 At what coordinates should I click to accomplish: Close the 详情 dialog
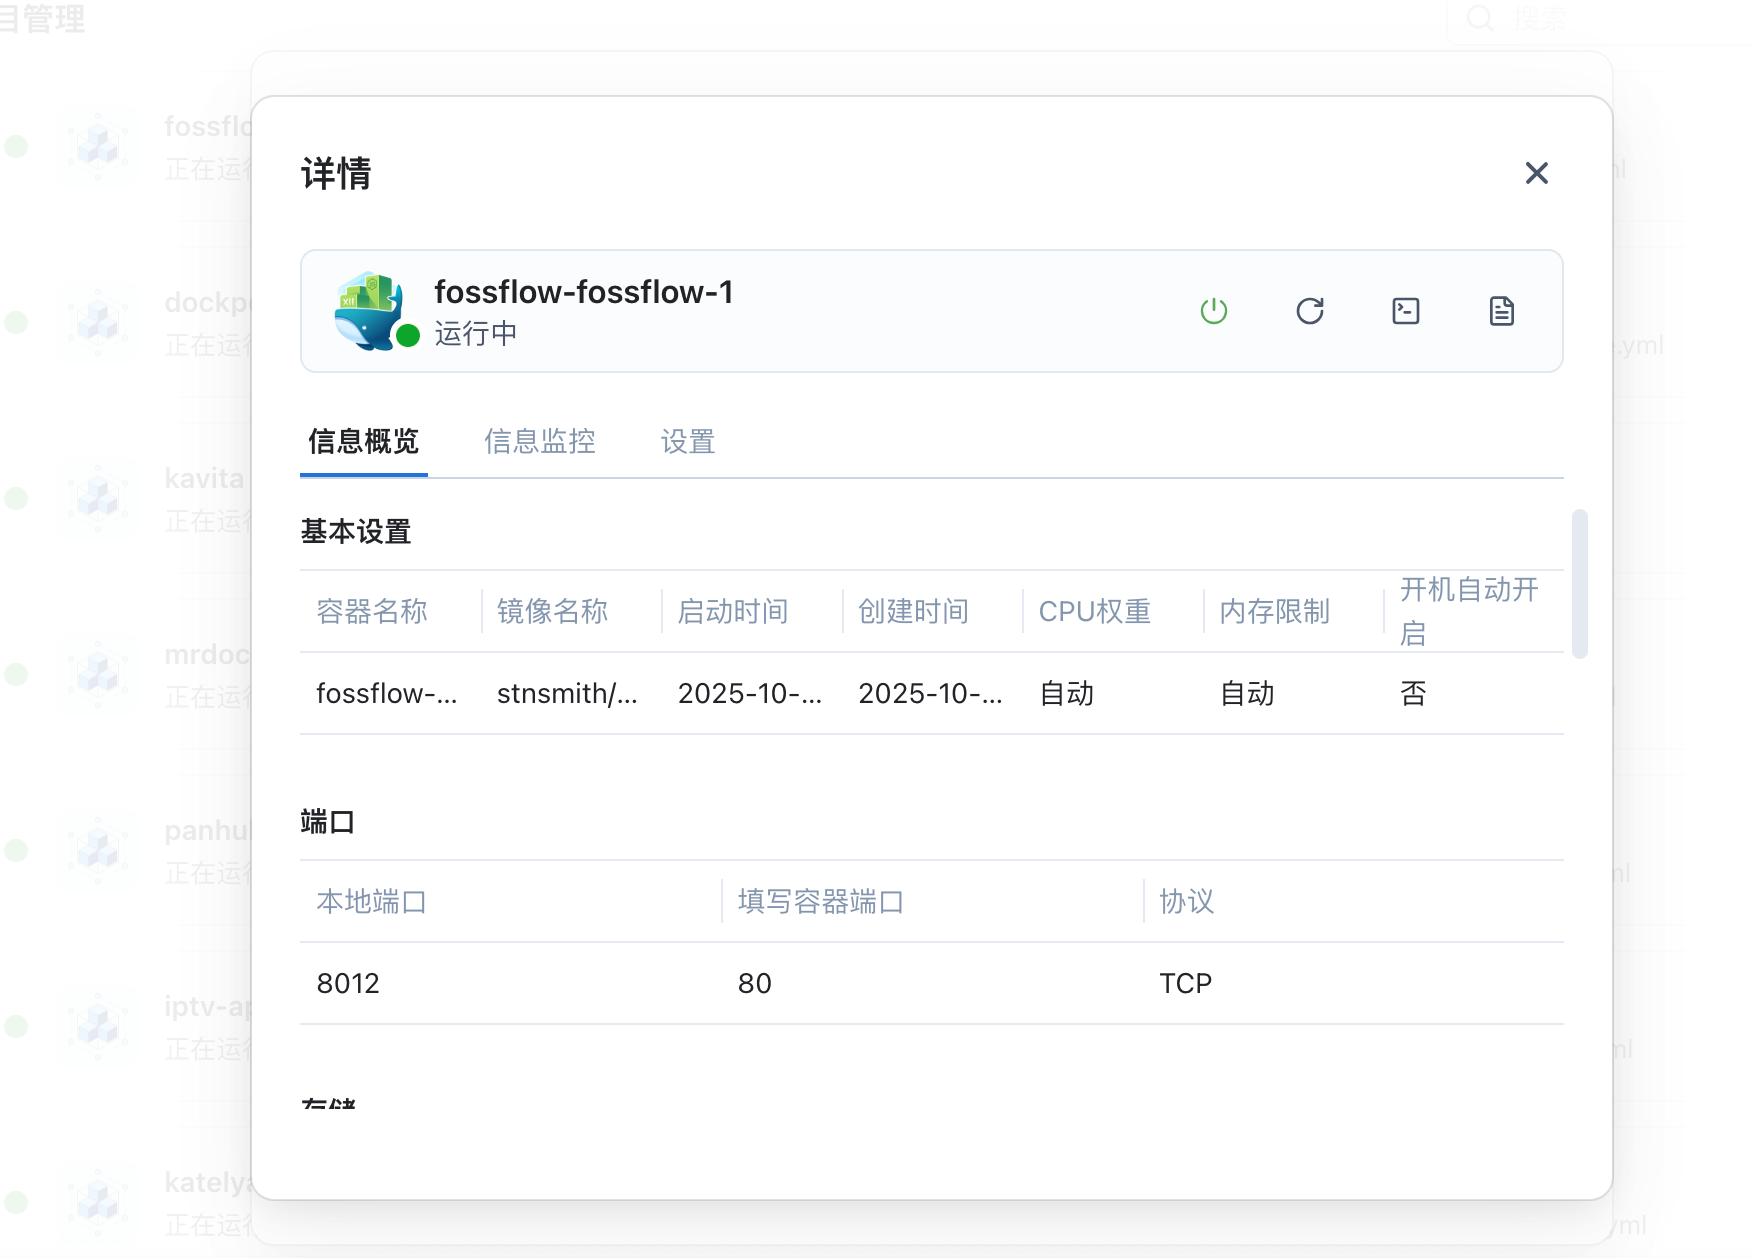click(x=1536, y=173)
